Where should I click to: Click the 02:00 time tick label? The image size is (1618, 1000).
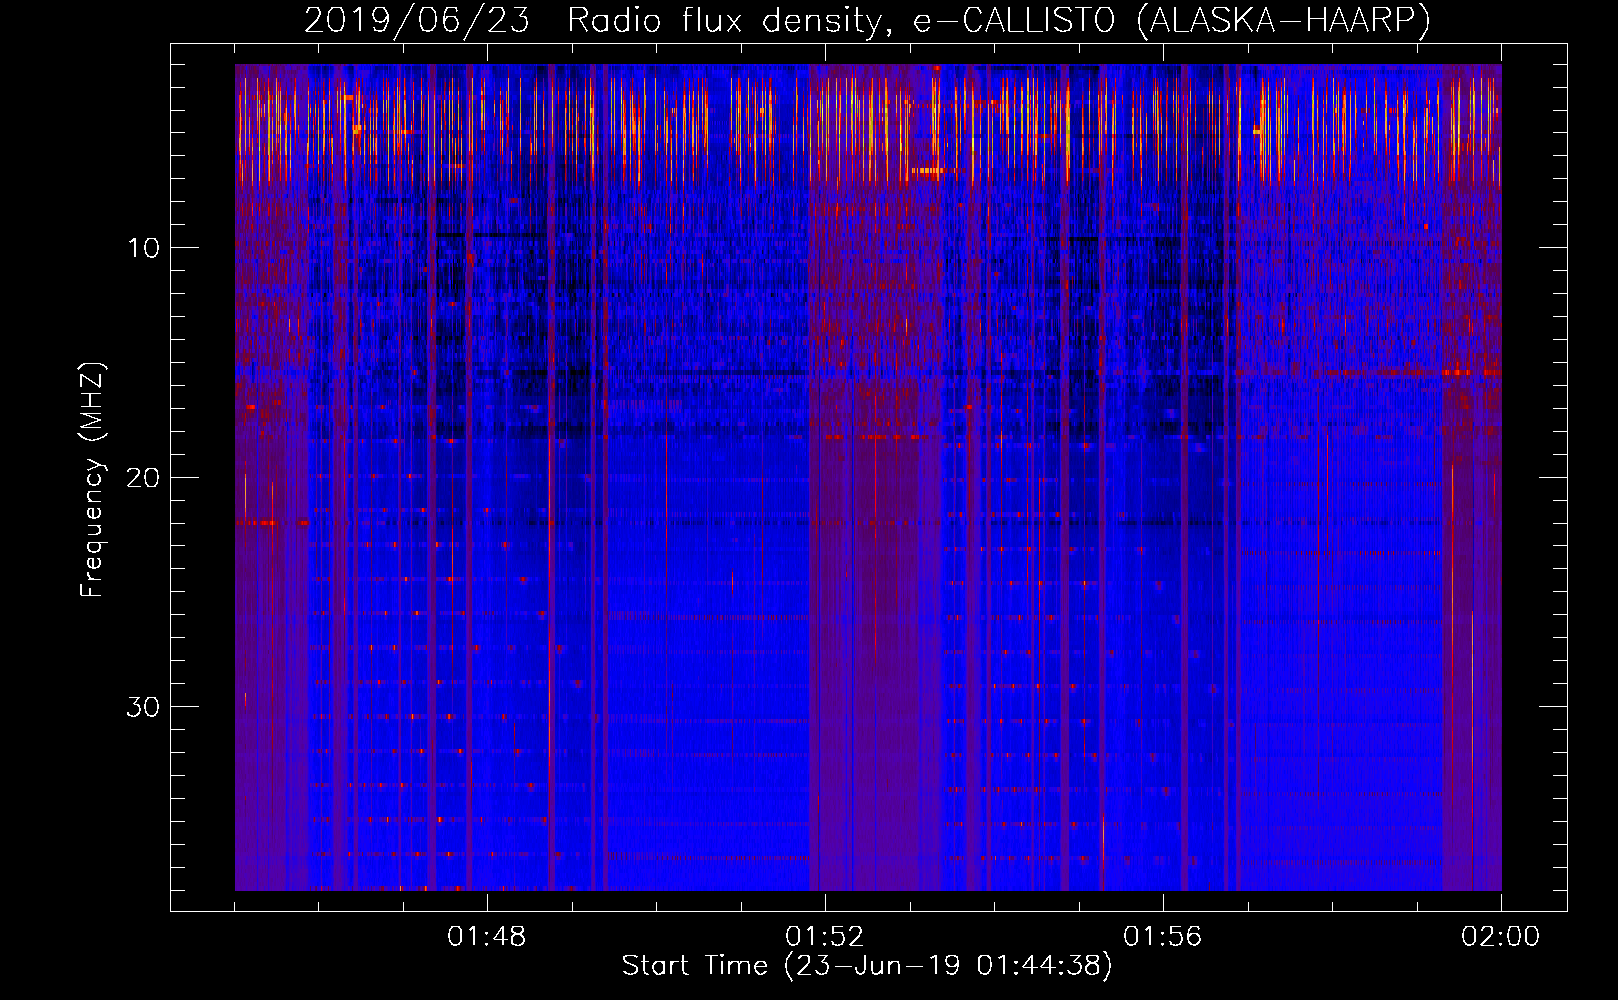tap(1501, 937)
